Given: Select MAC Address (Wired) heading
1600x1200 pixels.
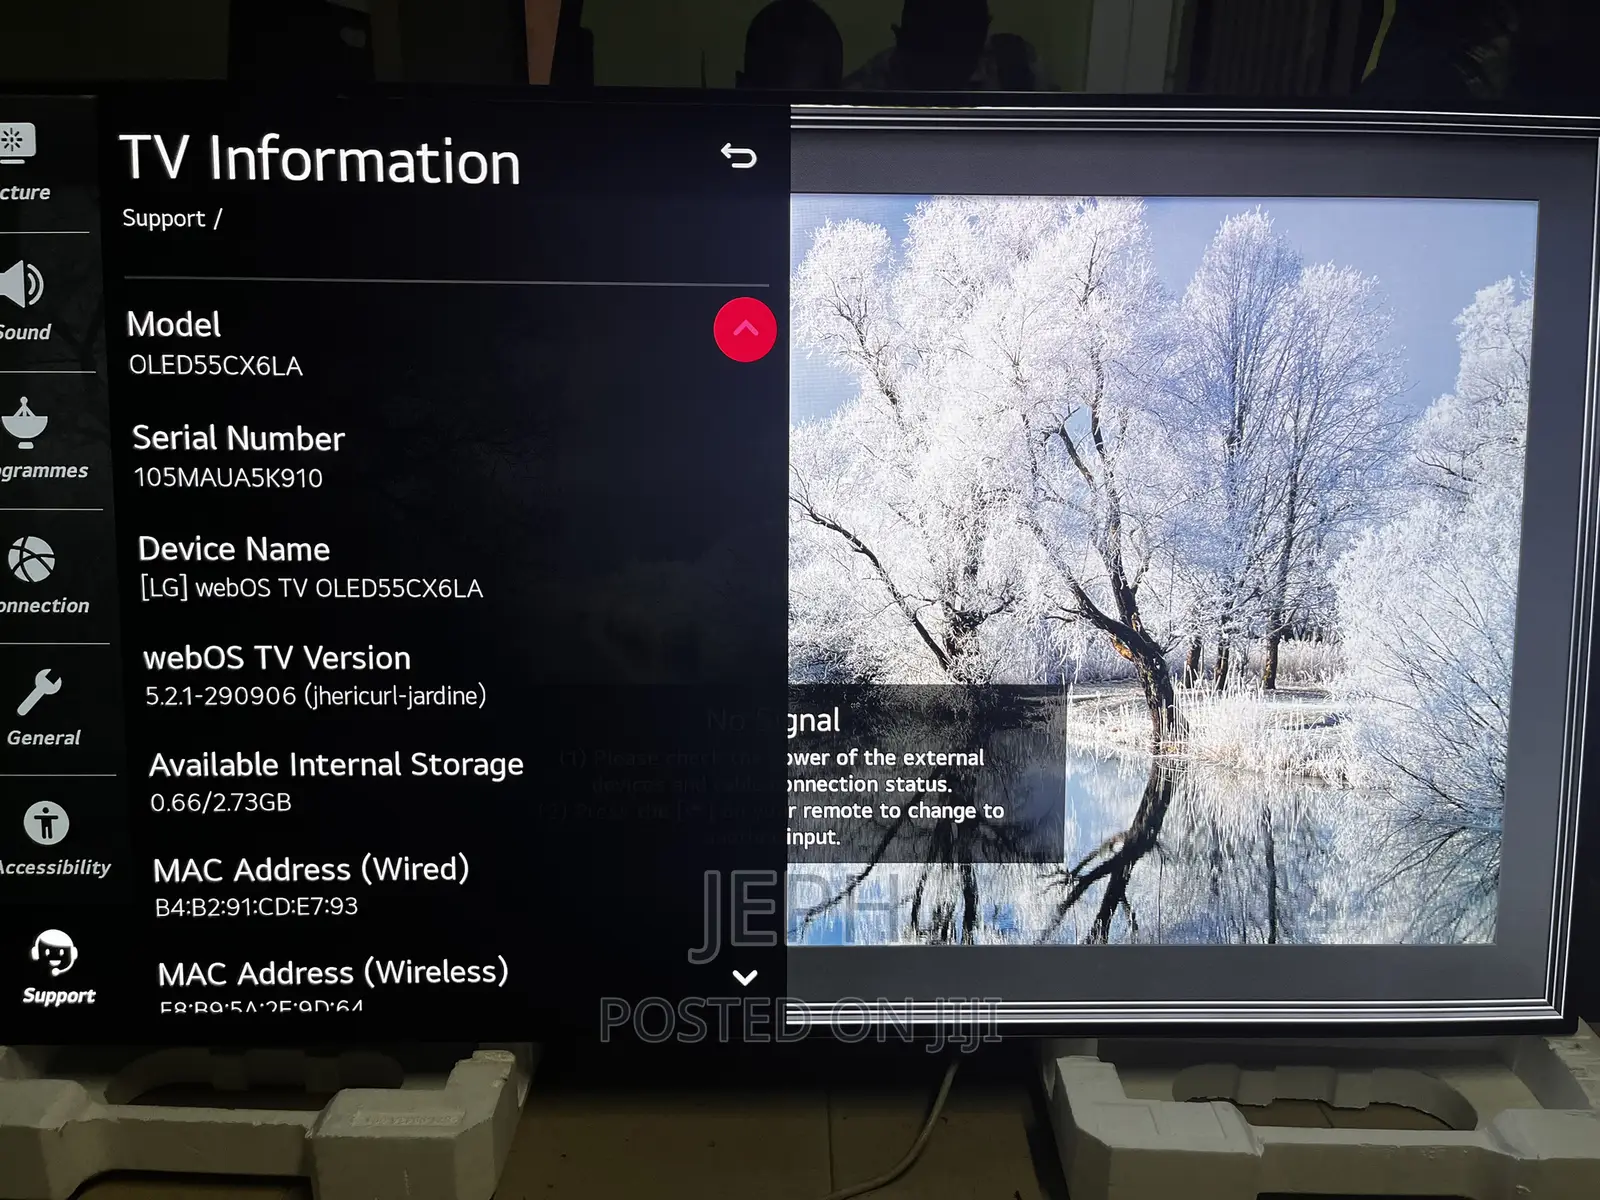Looking at the screenshot, I should click(x=311, y=869).
